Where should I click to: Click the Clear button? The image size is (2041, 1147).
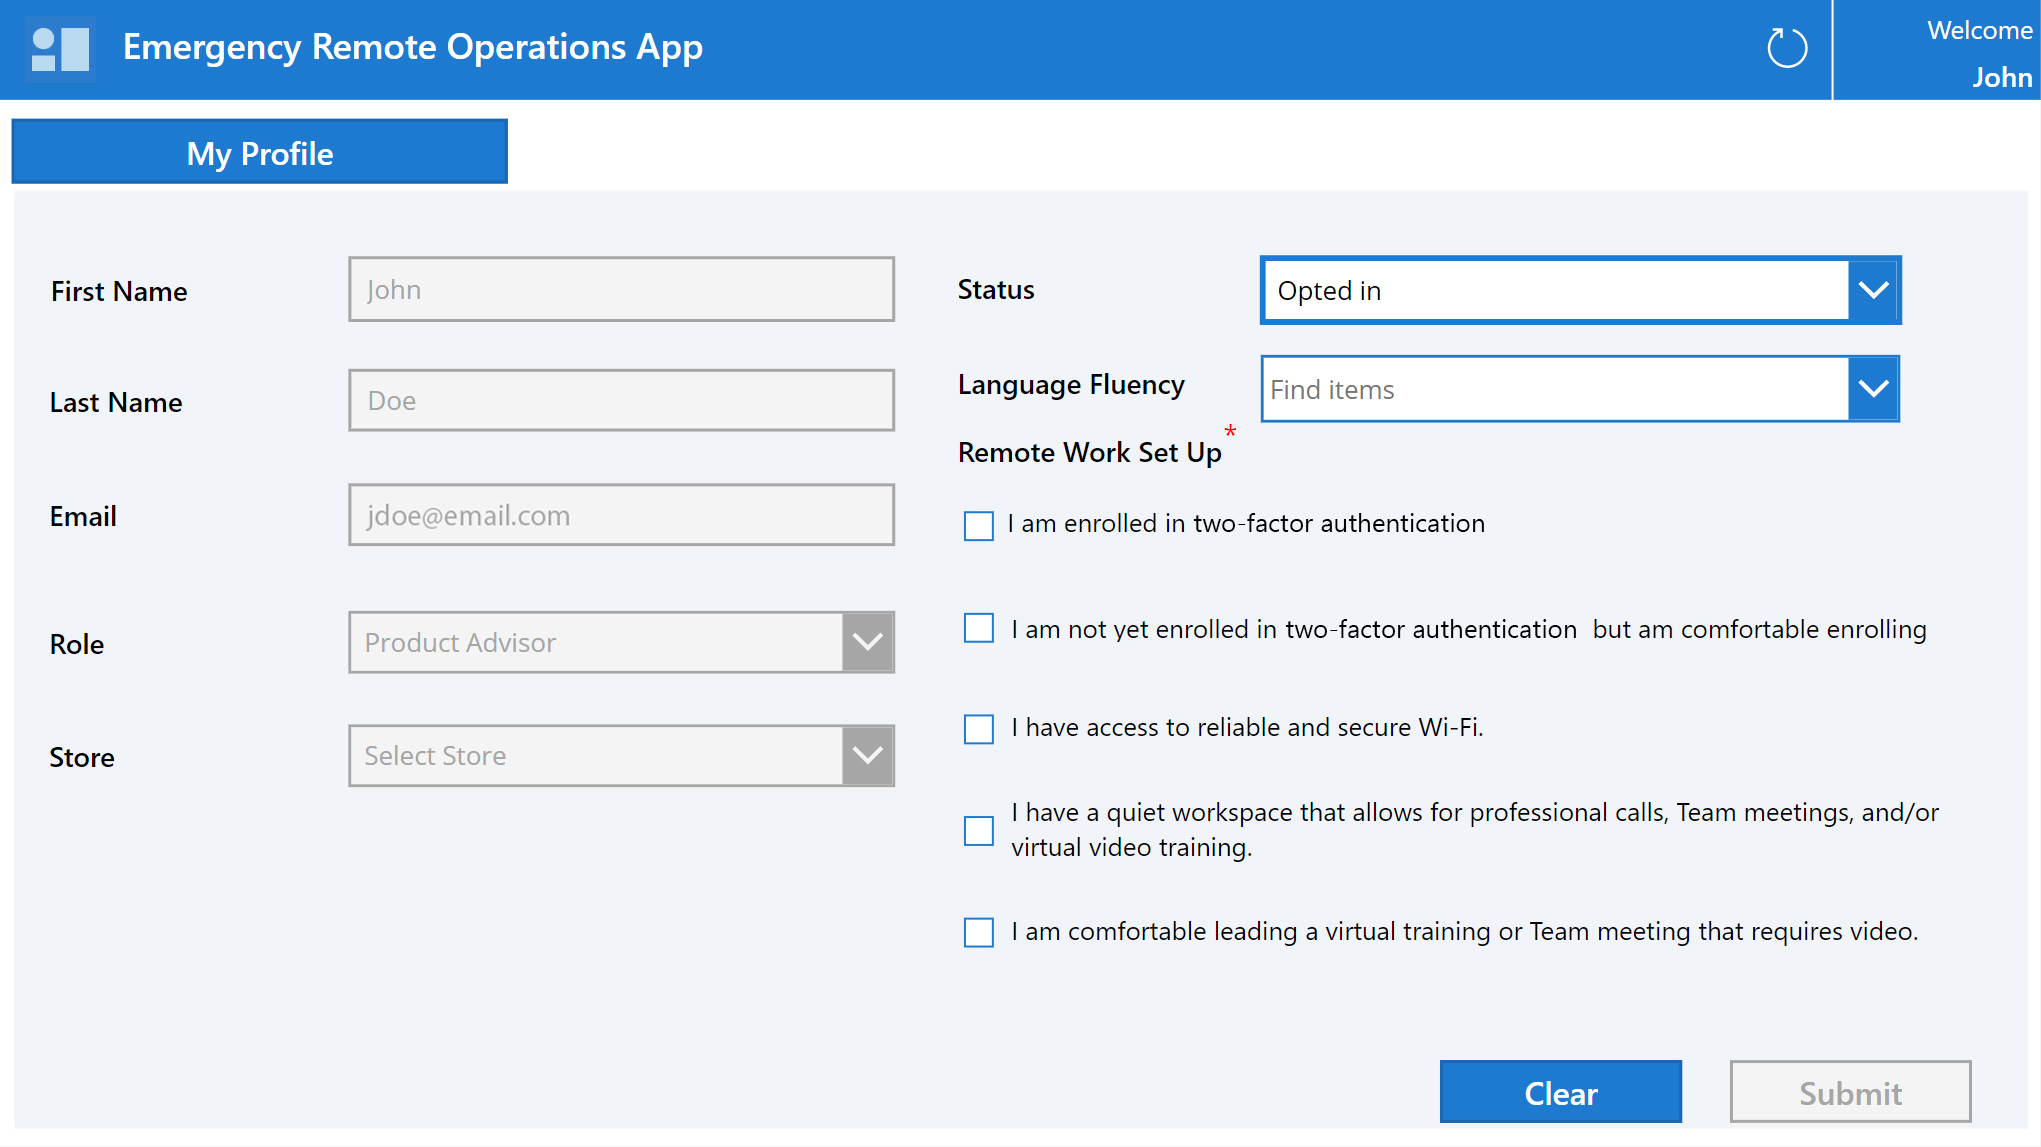tap(1560, 1092)
